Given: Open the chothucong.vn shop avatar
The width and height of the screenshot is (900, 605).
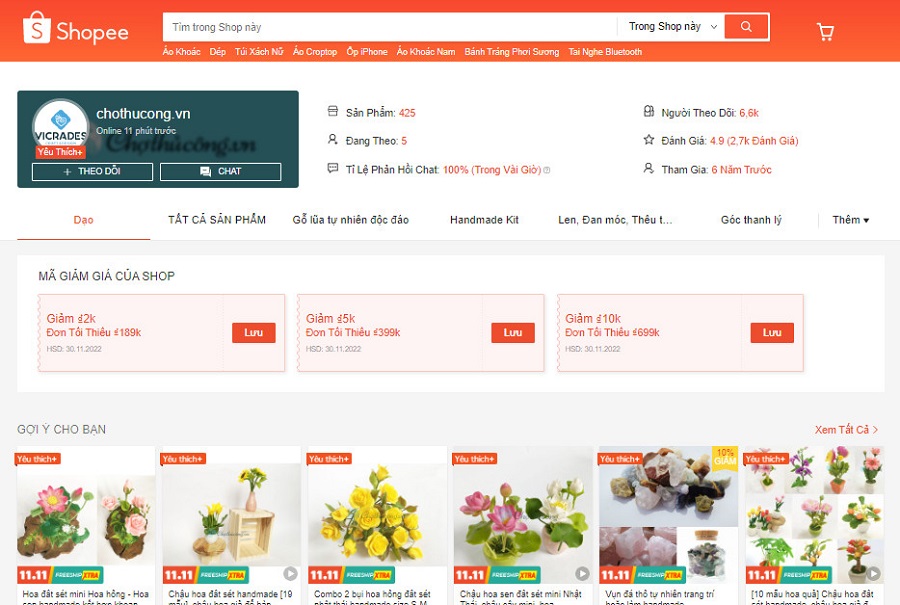Looking at the screenshot, I should tap(60, 127).
